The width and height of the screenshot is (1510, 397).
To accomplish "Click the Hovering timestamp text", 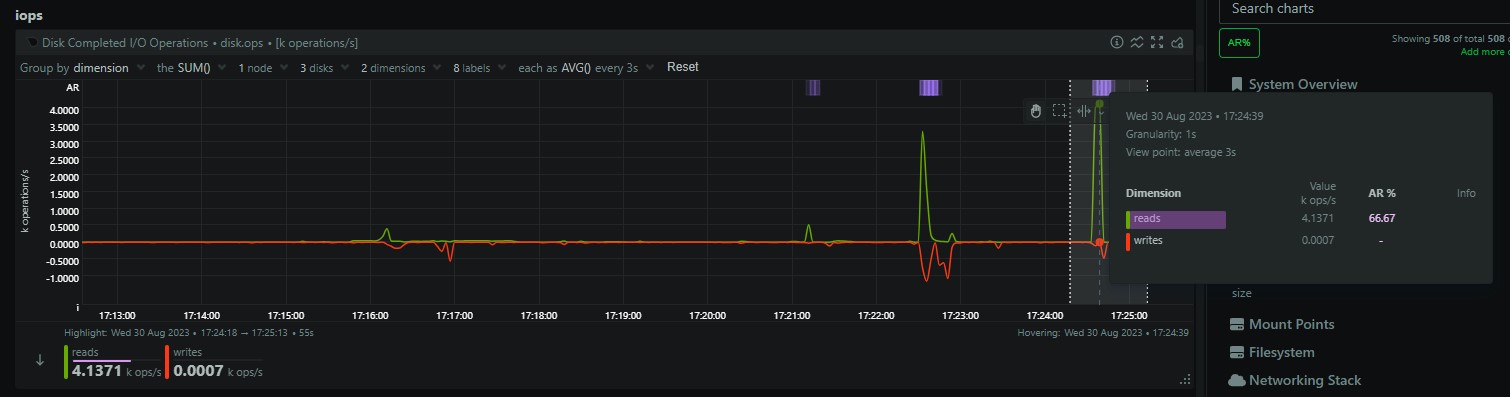I will [1103, 332].
